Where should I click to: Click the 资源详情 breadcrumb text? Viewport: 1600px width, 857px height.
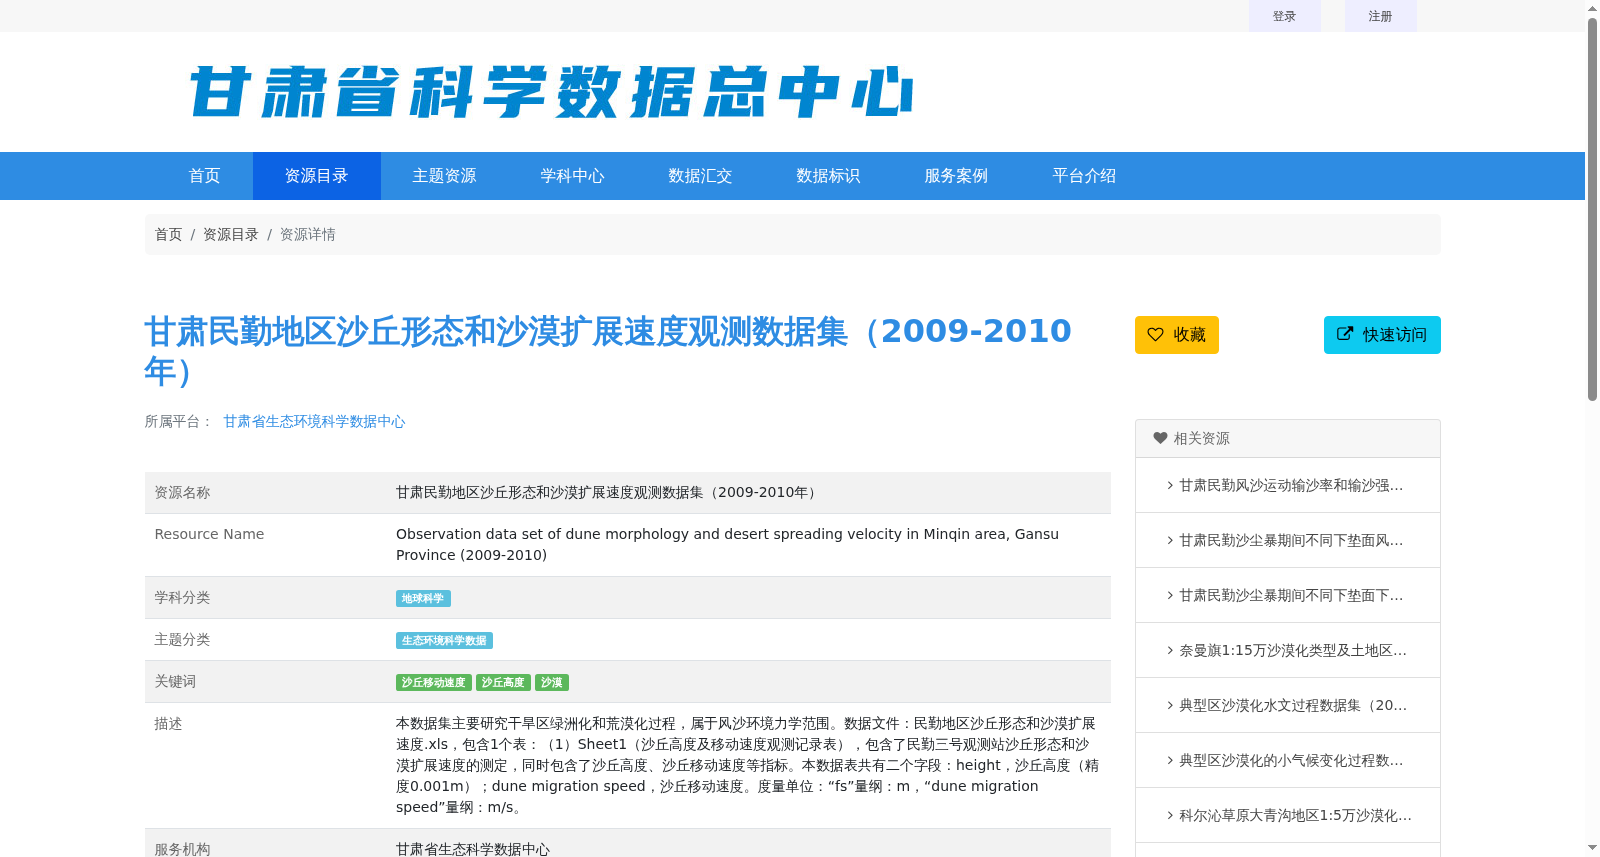pos(308,234)
